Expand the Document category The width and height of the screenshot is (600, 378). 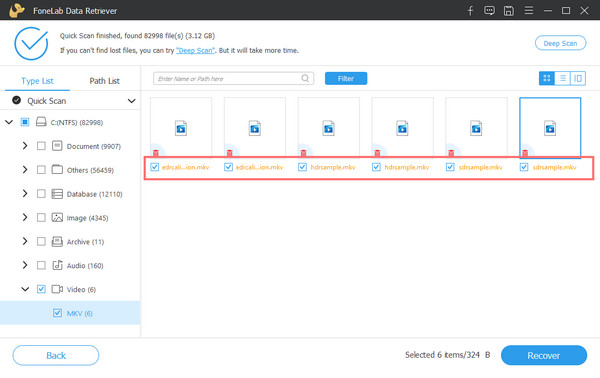(x=25, y=146)
